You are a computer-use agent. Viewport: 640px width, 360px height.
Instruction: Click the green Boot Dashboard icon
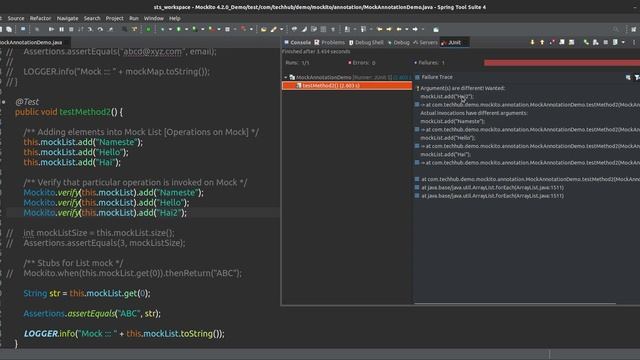(x=148, y=29)
